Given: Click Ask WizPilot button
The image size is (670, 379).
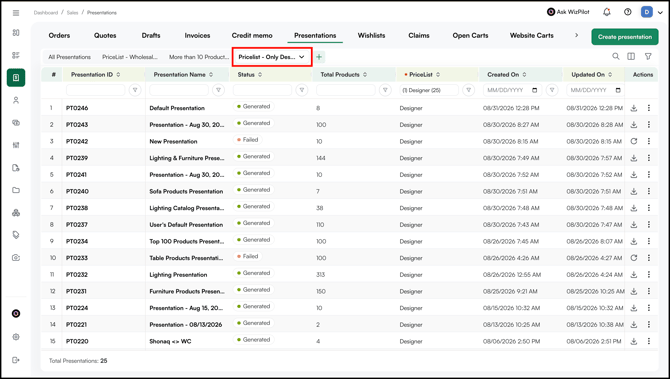Looking at the screenshot, I should click(x=568, y=12).
